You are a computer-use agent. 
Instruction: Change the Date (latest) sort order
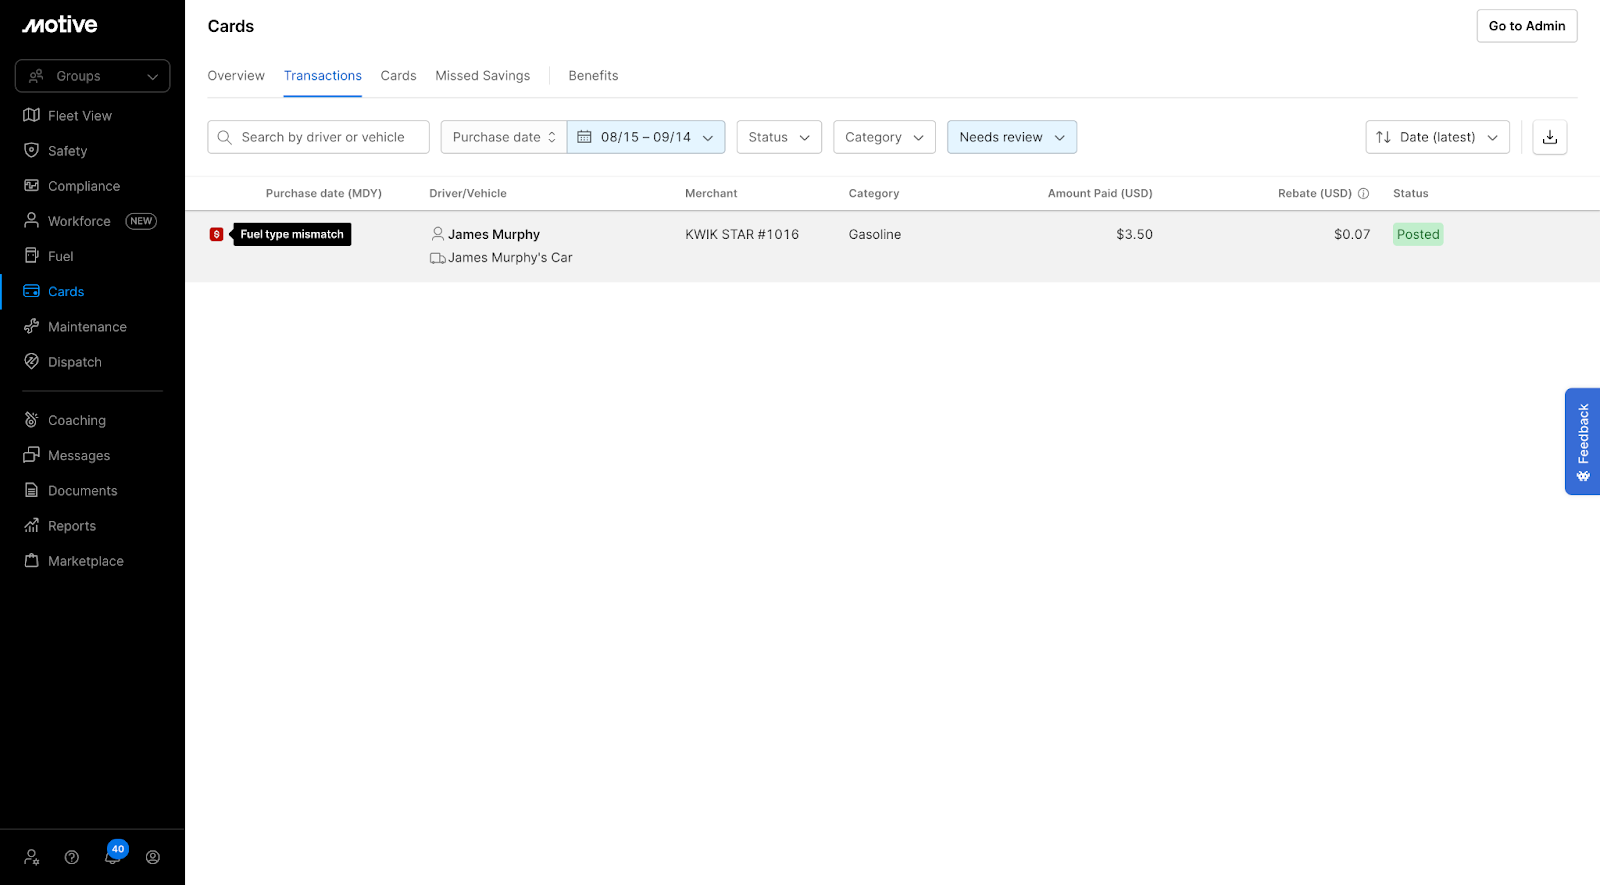1436,137
